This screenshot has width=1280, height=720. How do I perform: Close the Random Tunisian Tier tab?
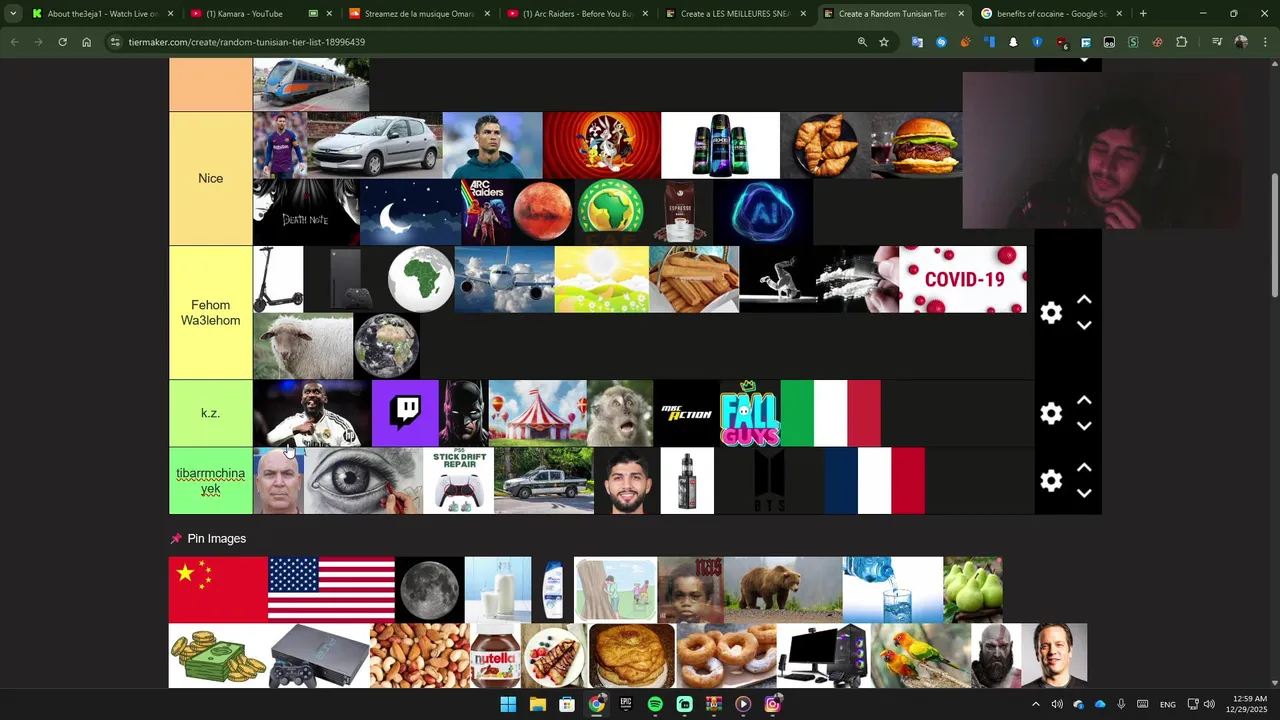(961, 14)
